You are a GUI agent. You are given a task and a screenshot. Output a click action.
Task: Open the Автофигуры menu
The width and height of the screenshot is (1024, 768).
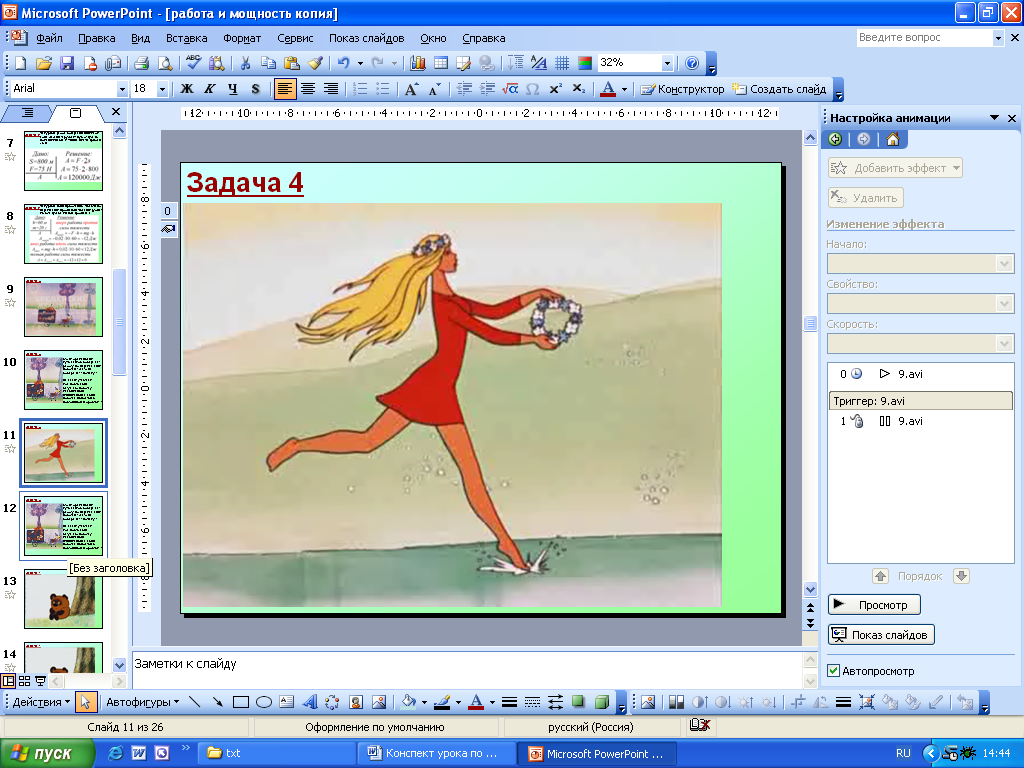(x=142, y=702)
